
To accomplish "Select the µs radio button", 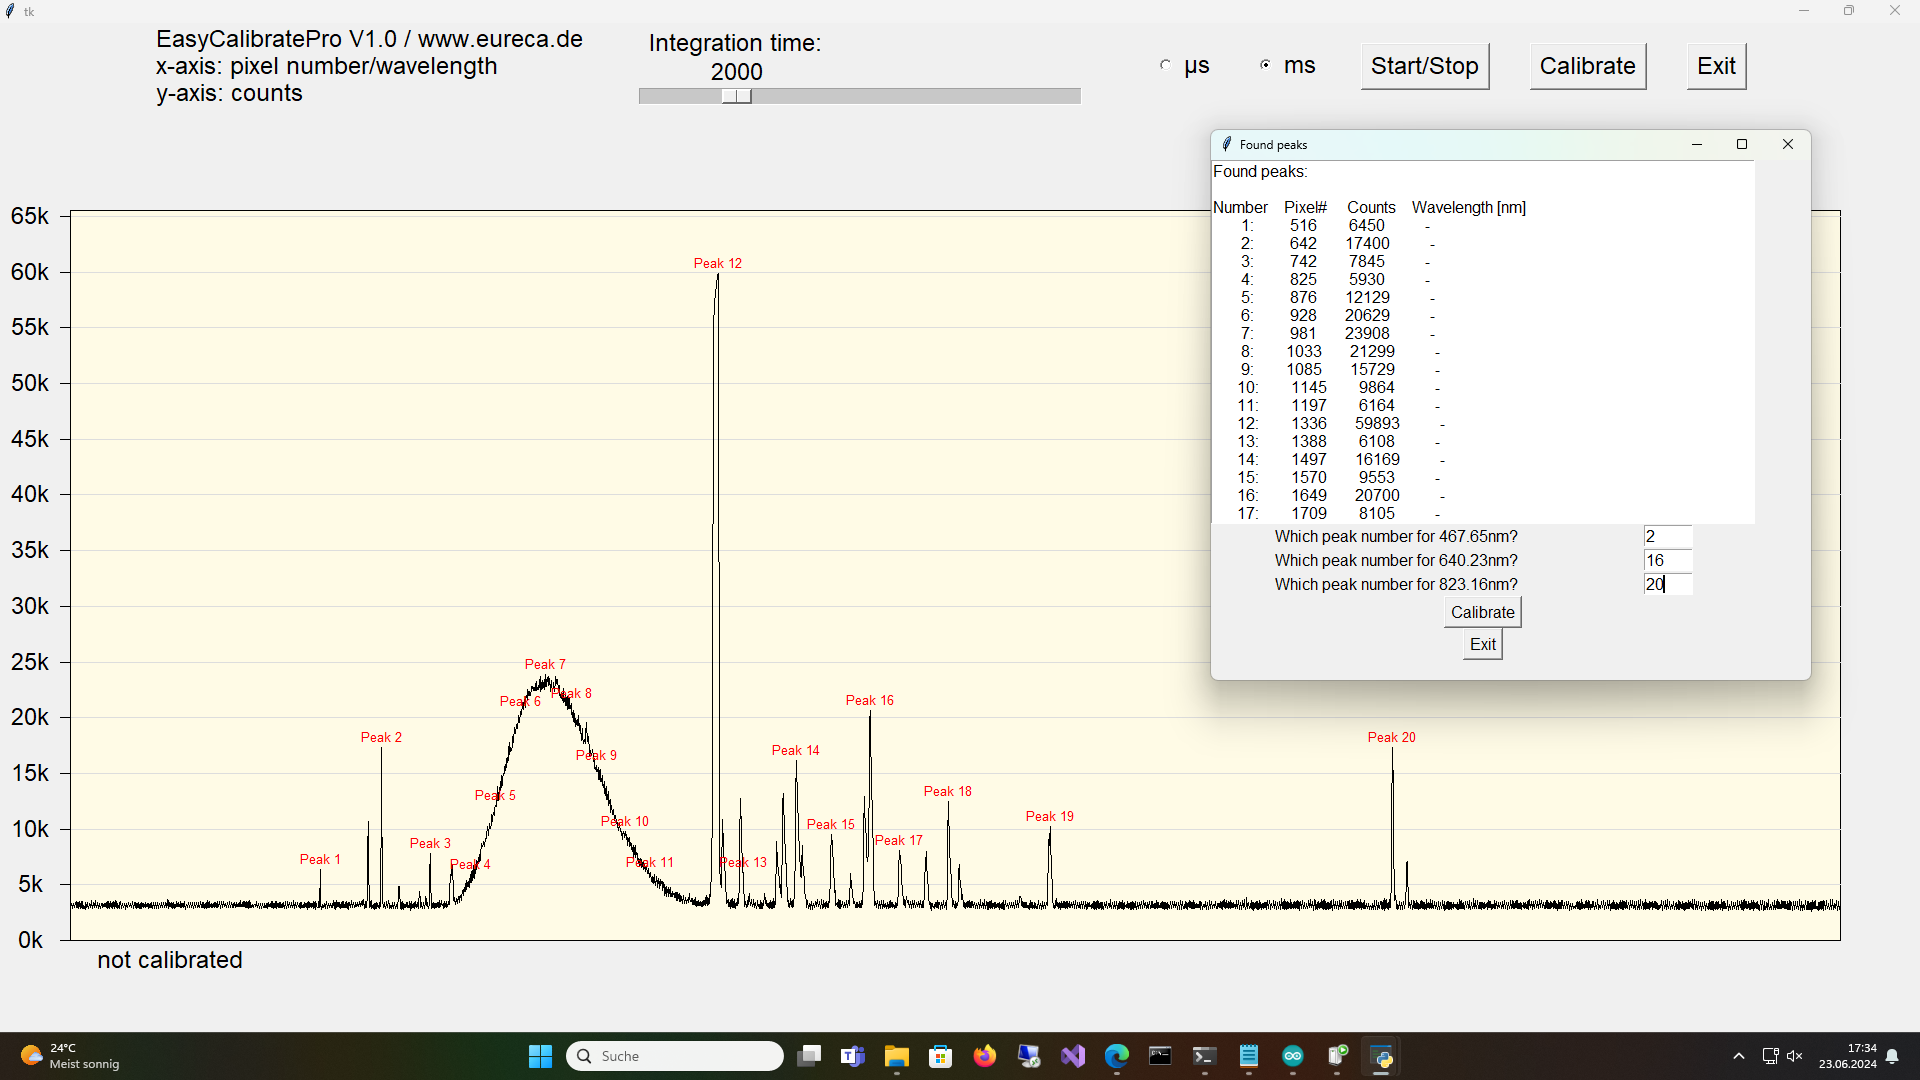I will click(x=1165, y=65).
